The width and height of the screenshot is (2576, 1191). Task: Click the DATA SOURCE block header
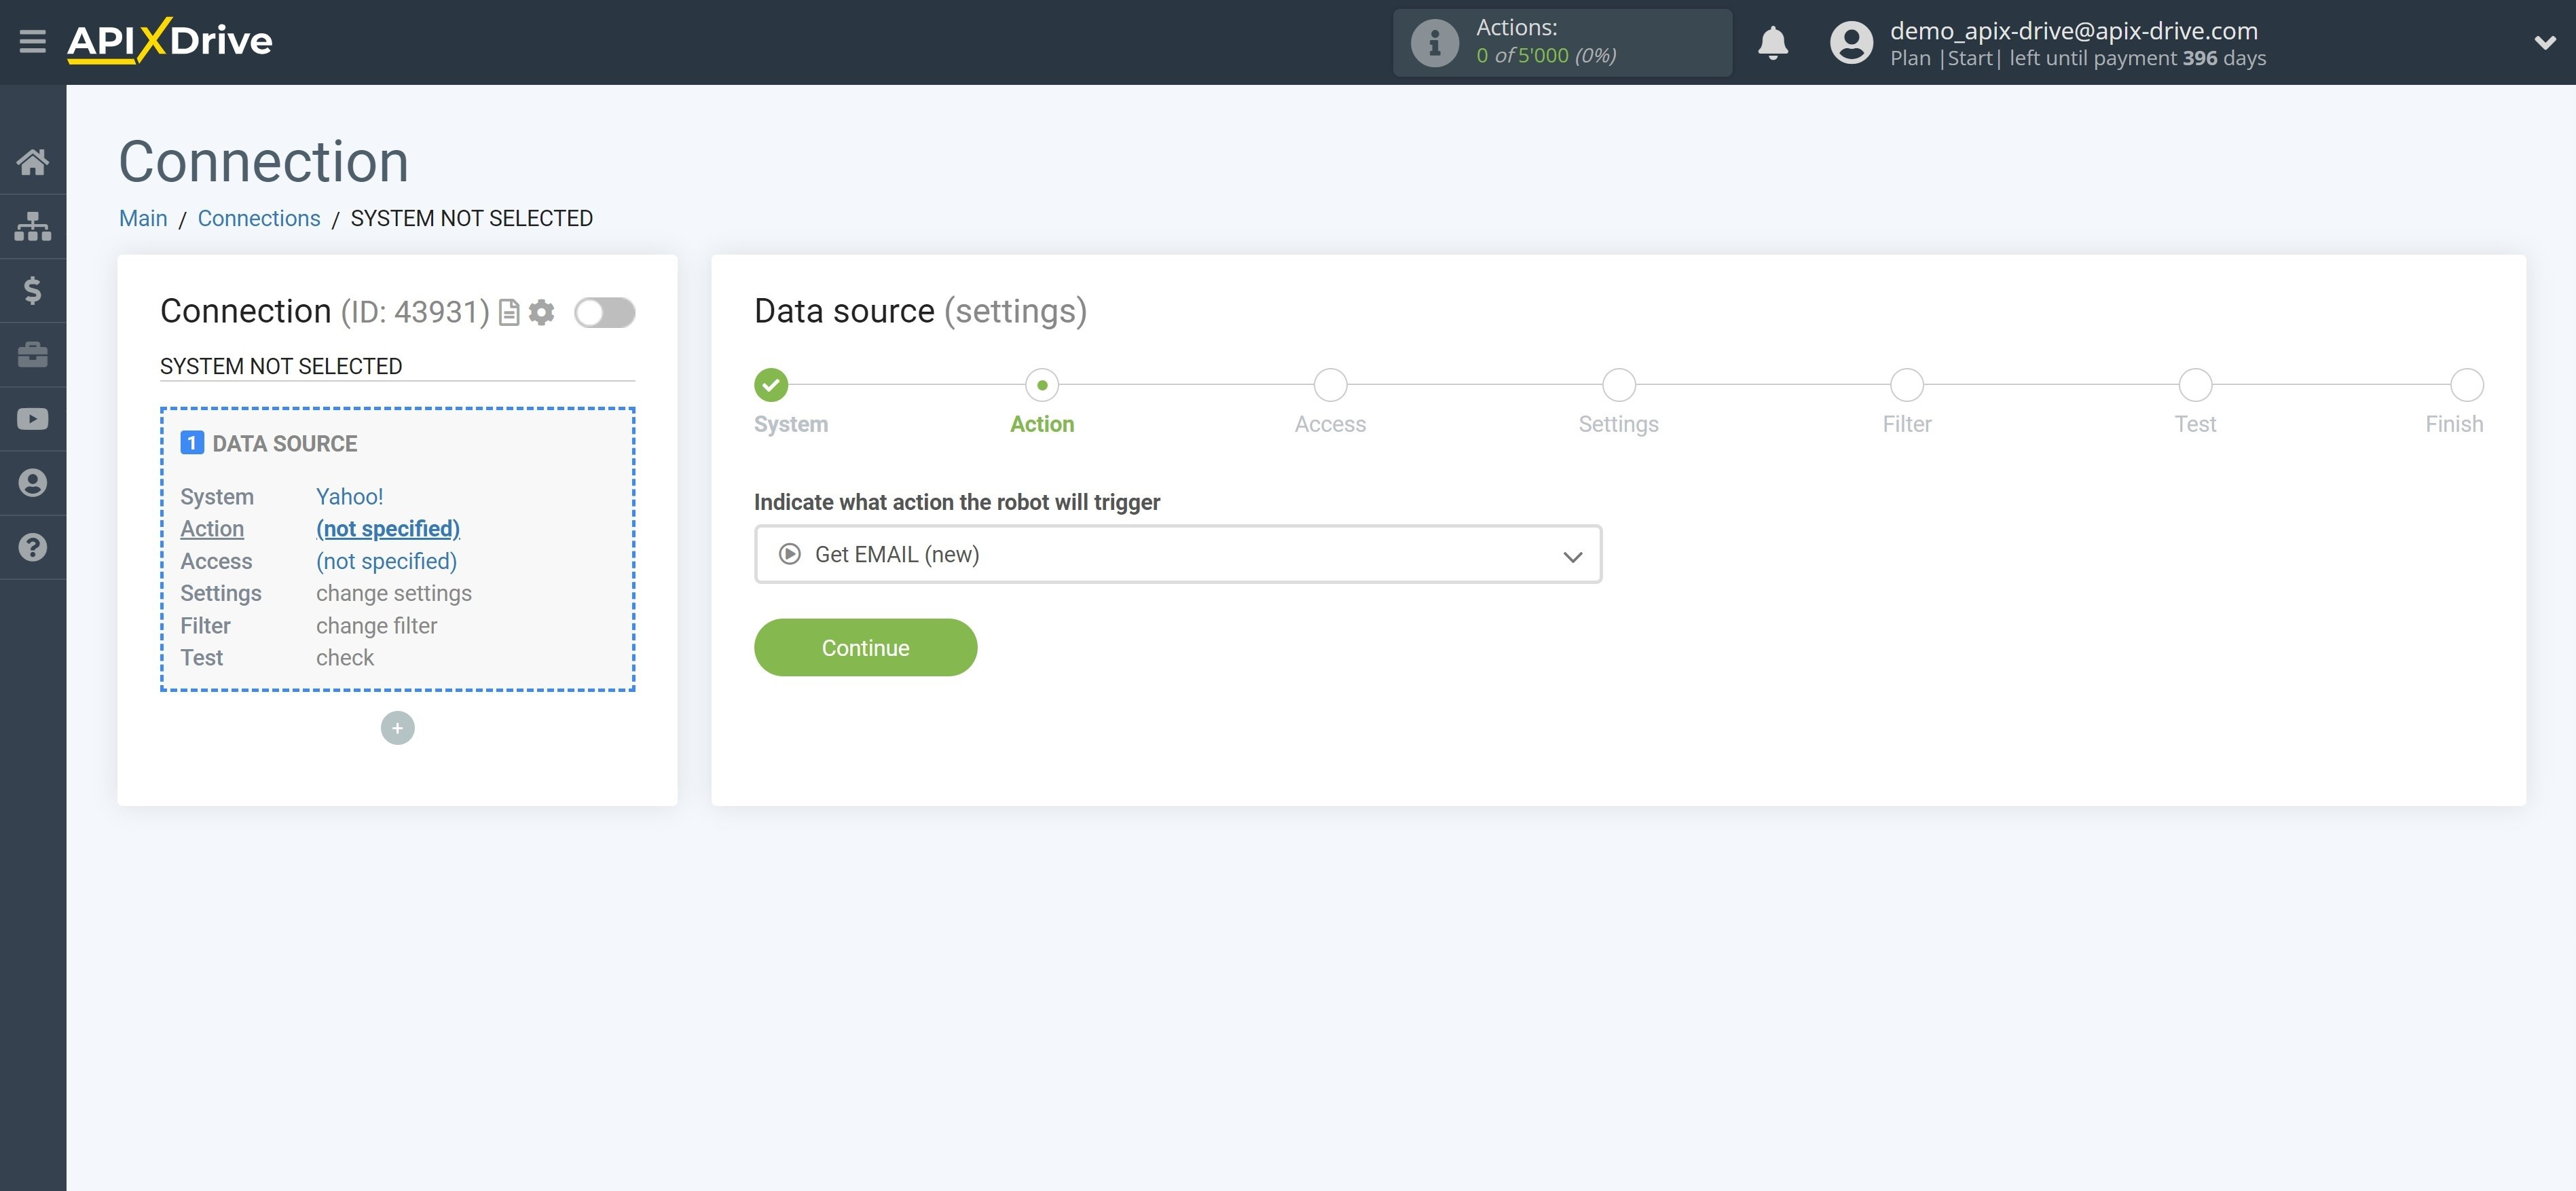pyautogui.click(x=269, y=443)
